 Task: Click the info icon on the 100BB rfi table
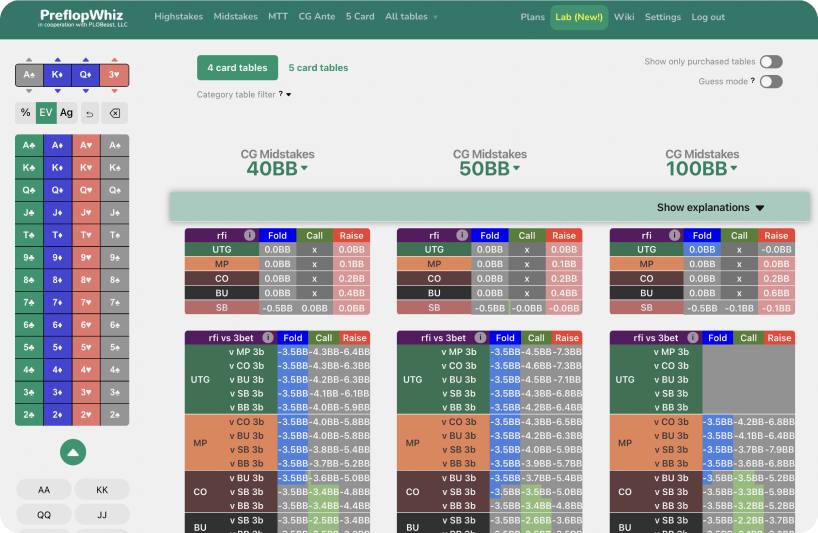[675, 236]
